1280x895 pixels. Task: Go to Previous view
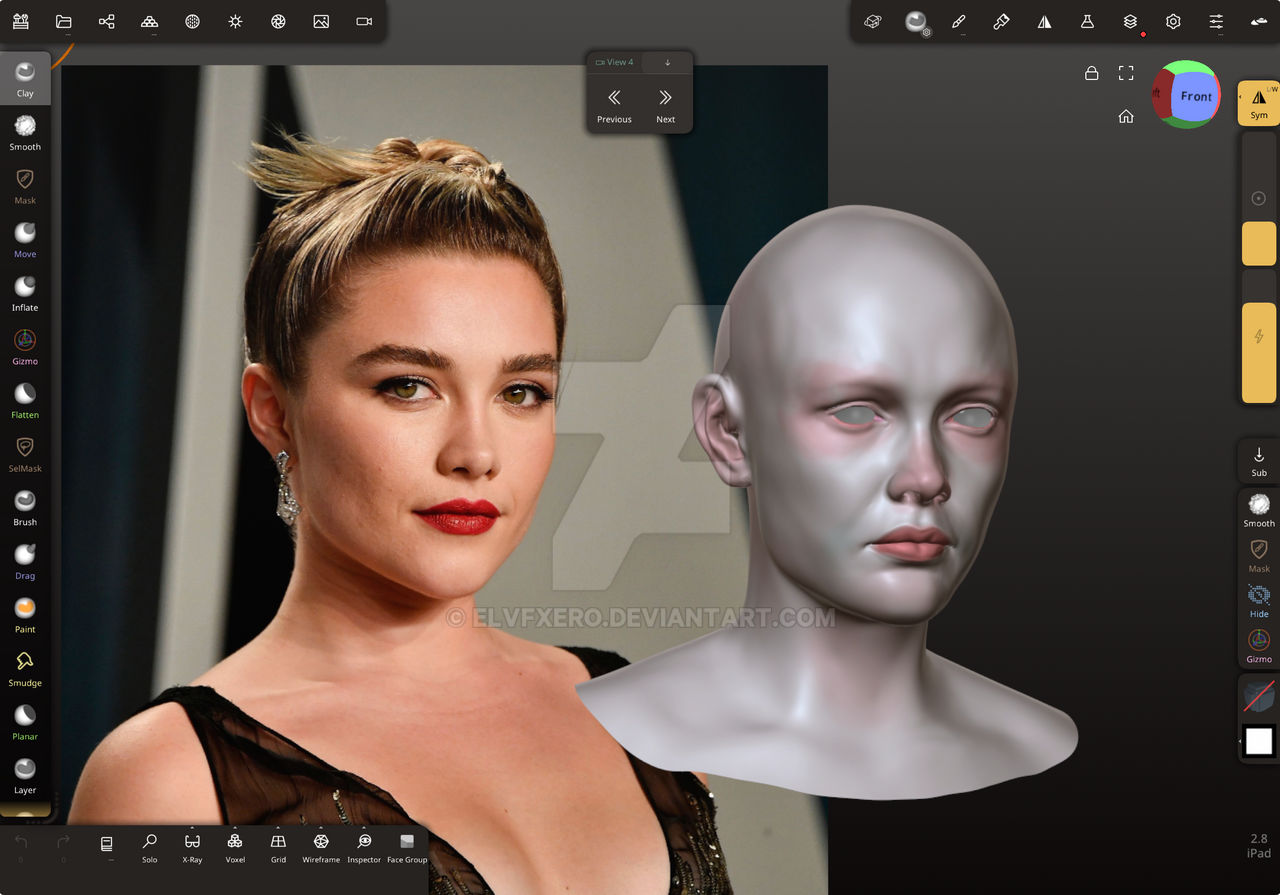point(614,105)
